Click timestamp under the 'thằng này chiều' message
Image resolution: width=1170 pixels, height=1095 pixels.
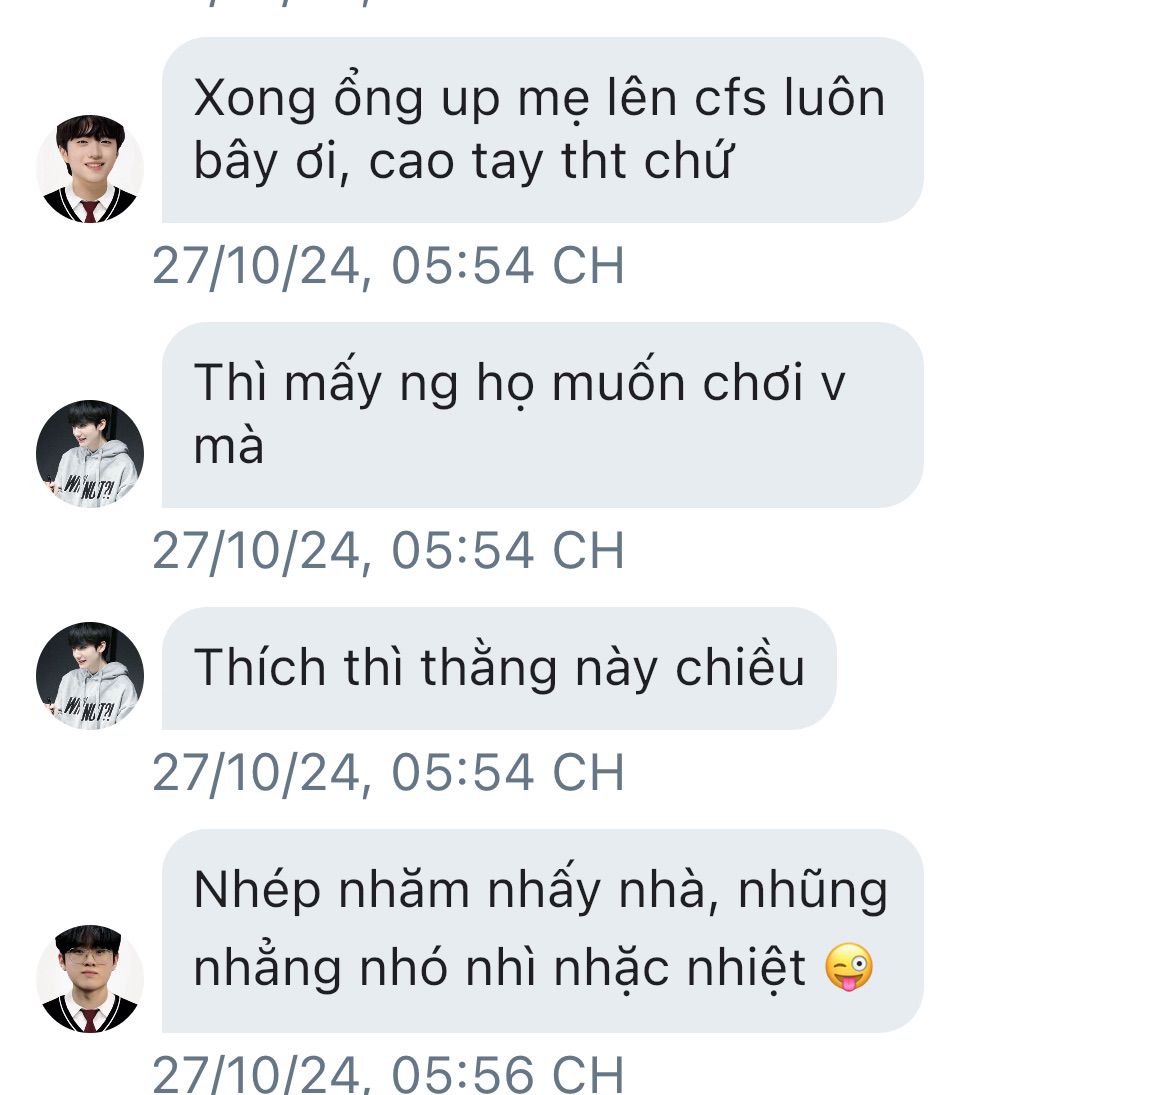[388, 773]
